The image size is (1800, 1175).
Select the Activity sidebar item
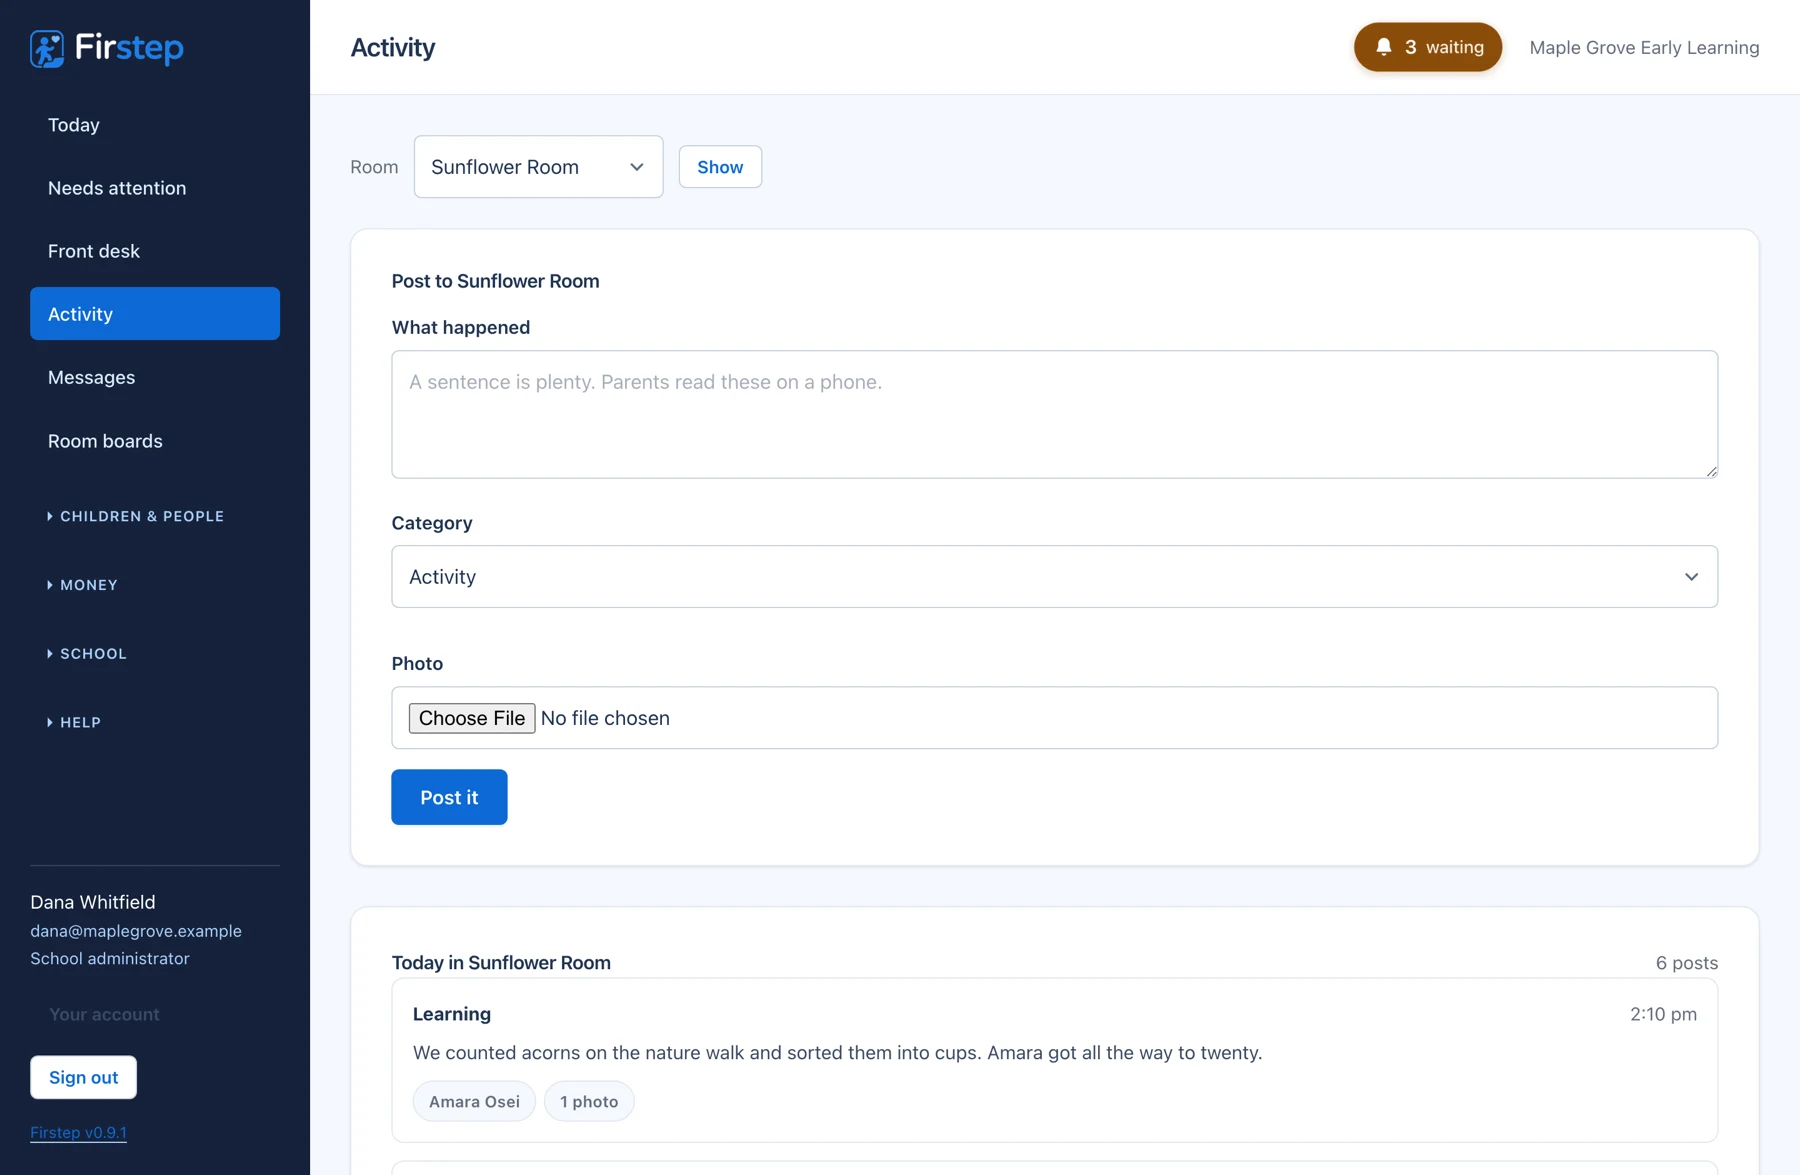tap(155, 314)
